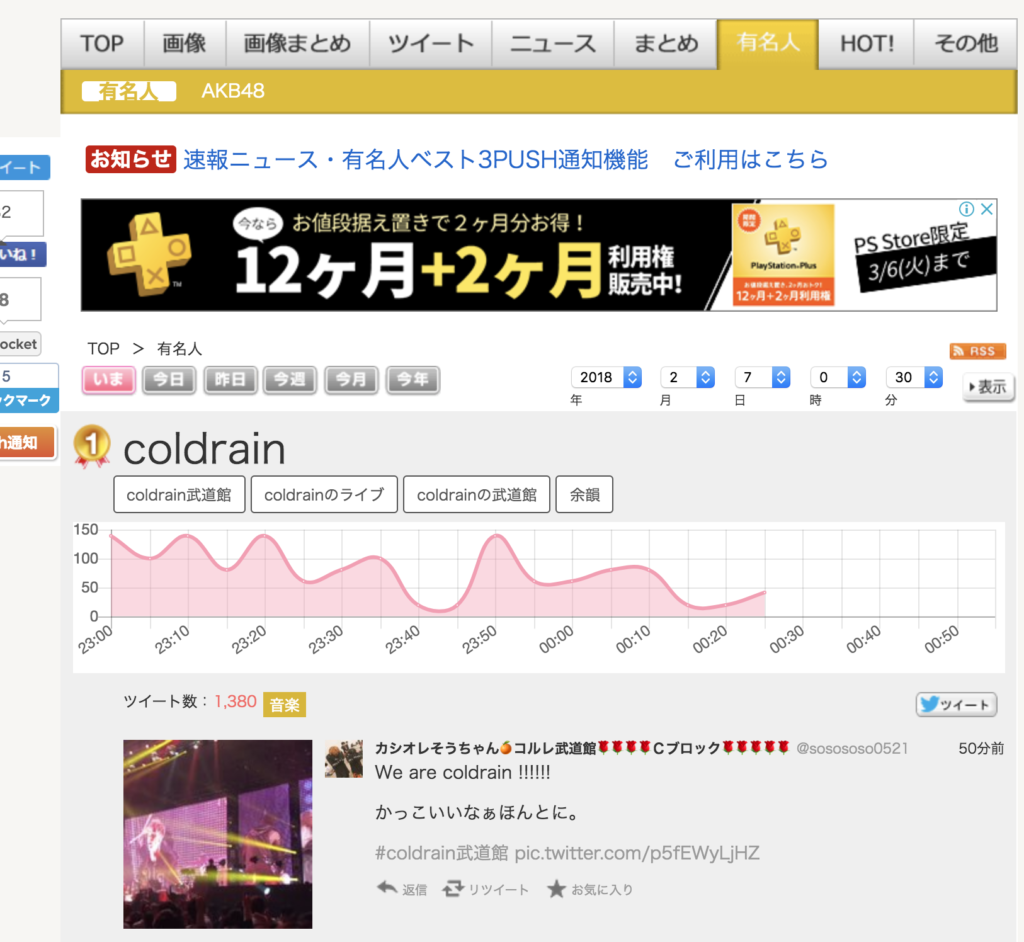Open the 音楽 category tag
The height and width of the screenshot is (942, 1024).
(285, 704)
